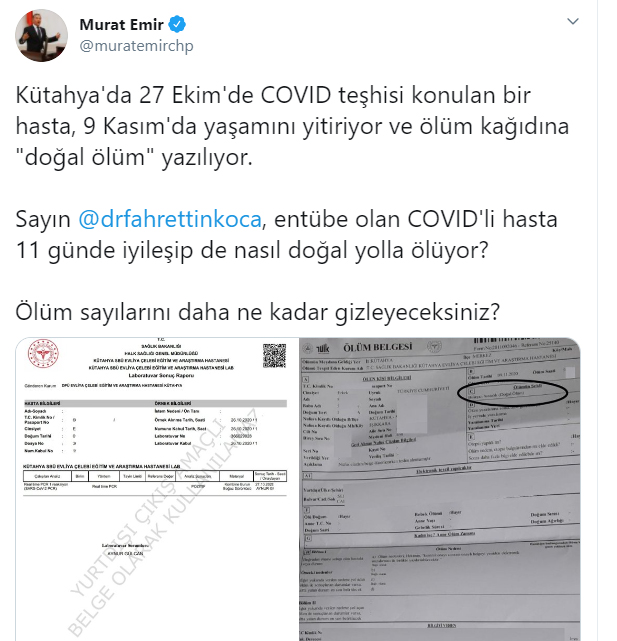The width and height of the screenshot is (617, 641).
Task: Open the @drfahrettinkoca mention
Action: (x=170, y=219)
